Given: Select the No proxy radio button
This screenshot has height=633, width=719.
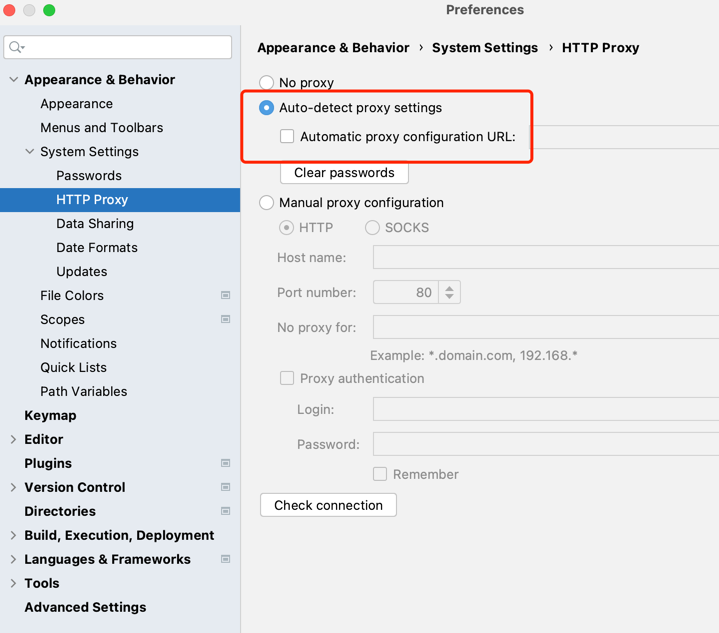Looking at the screenshot, I should (266, 83).
